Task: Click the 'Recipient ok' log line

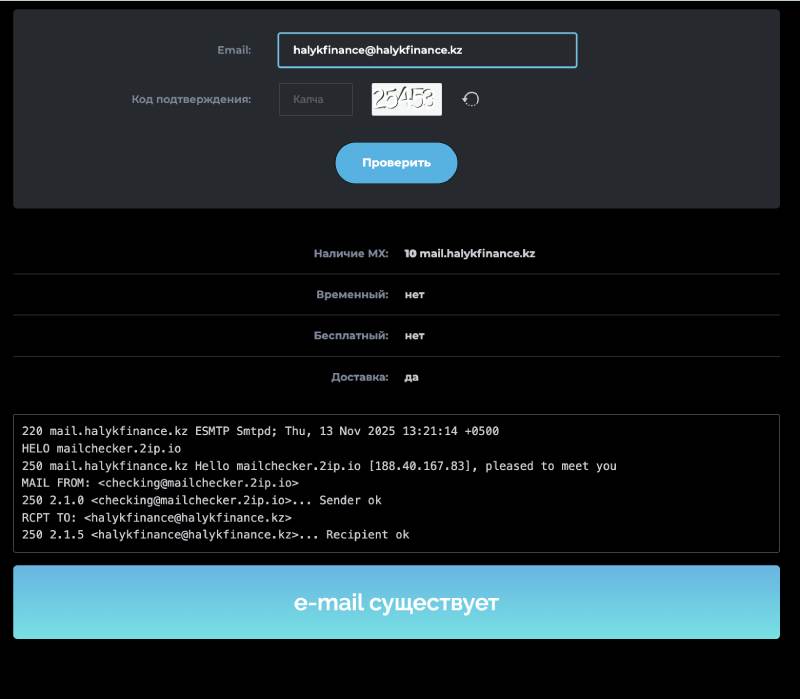Action: pyautogui.click(x=215, y=535)
